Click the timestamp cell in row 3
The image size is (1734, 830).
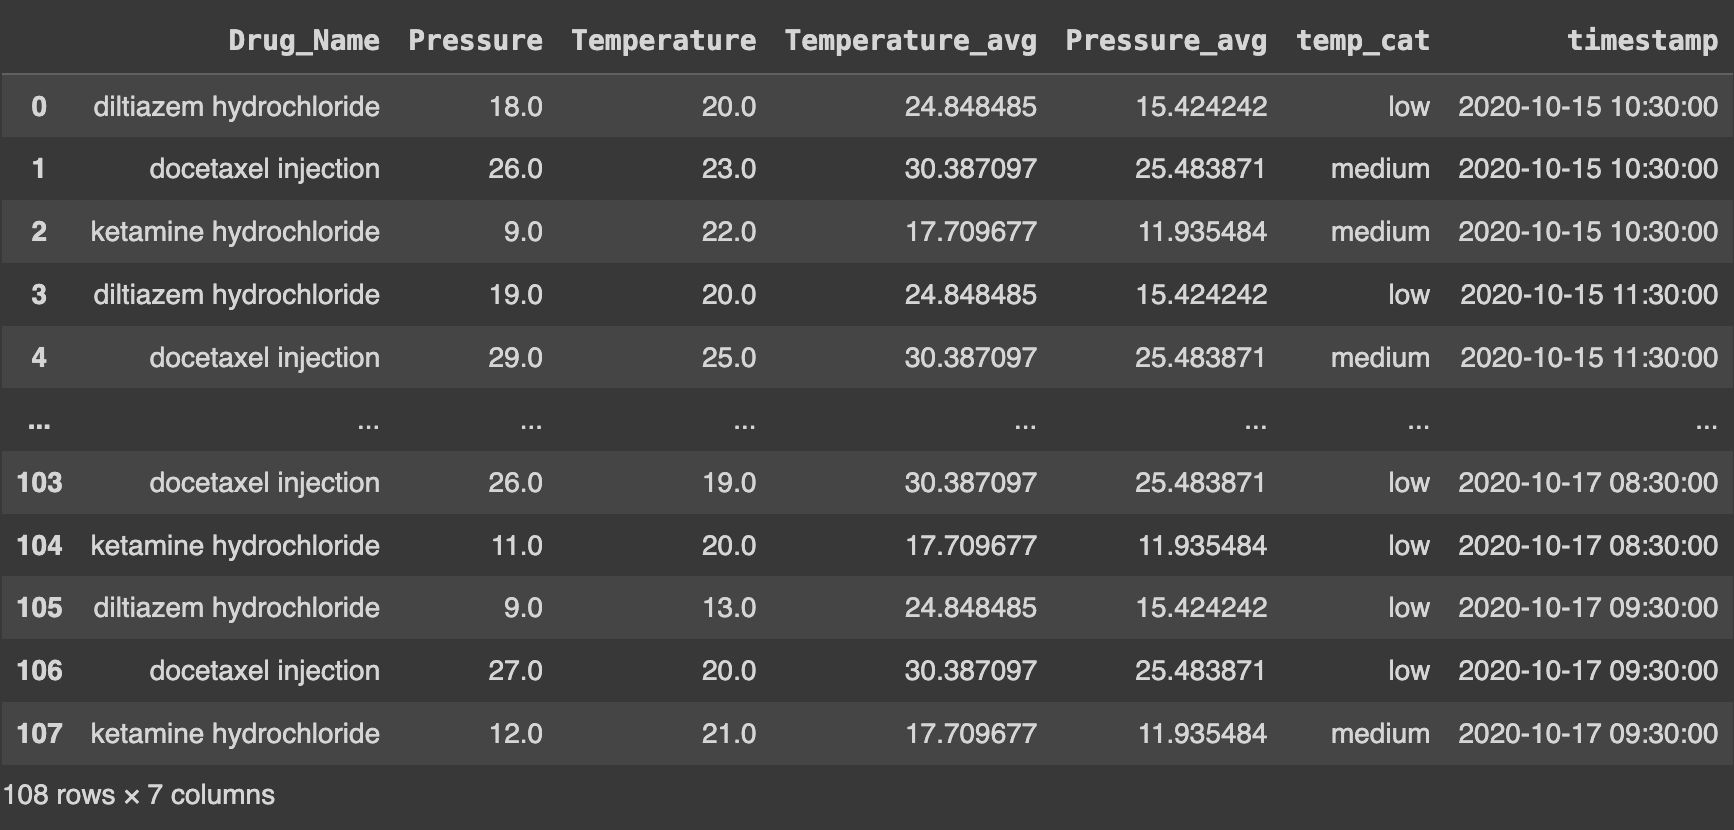1588,294
